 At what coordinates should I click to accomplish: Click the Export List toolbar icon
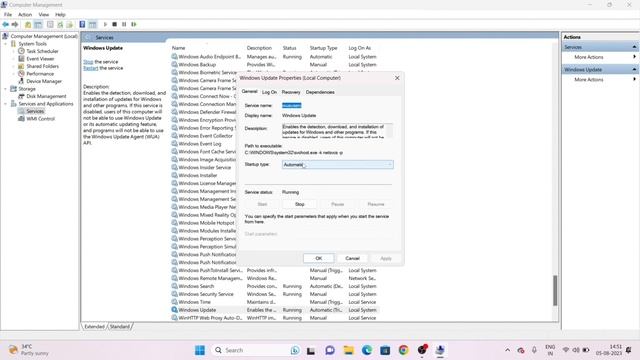70,24
